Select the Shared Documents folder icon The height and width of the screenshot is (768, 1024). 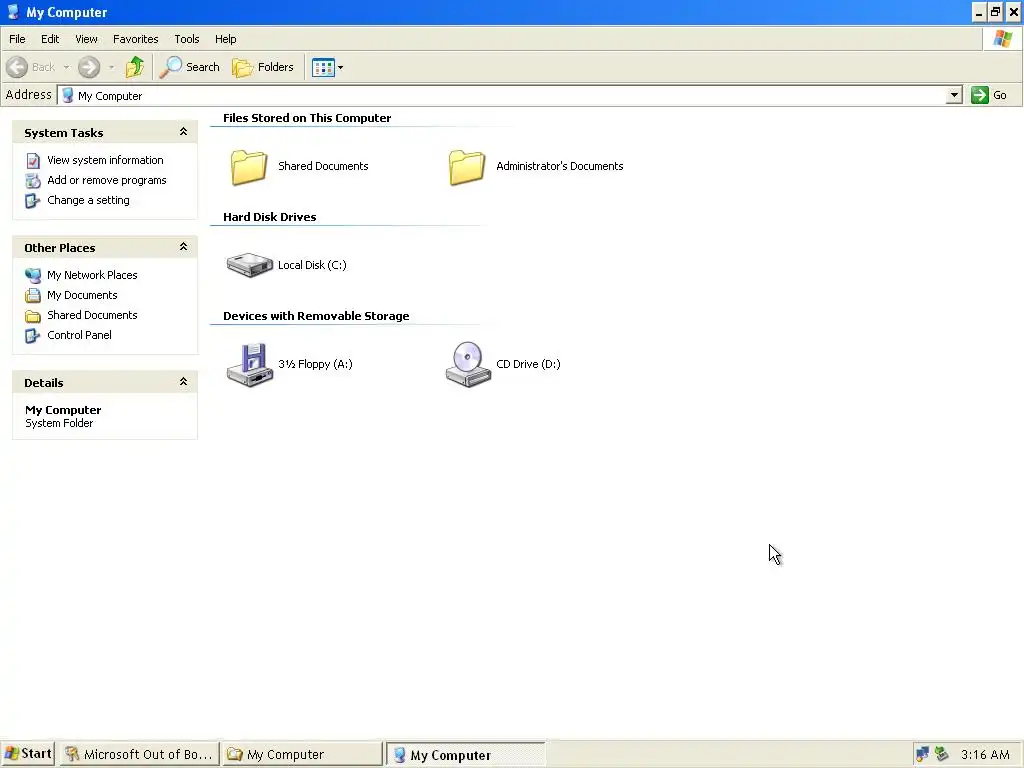[249, 167]
